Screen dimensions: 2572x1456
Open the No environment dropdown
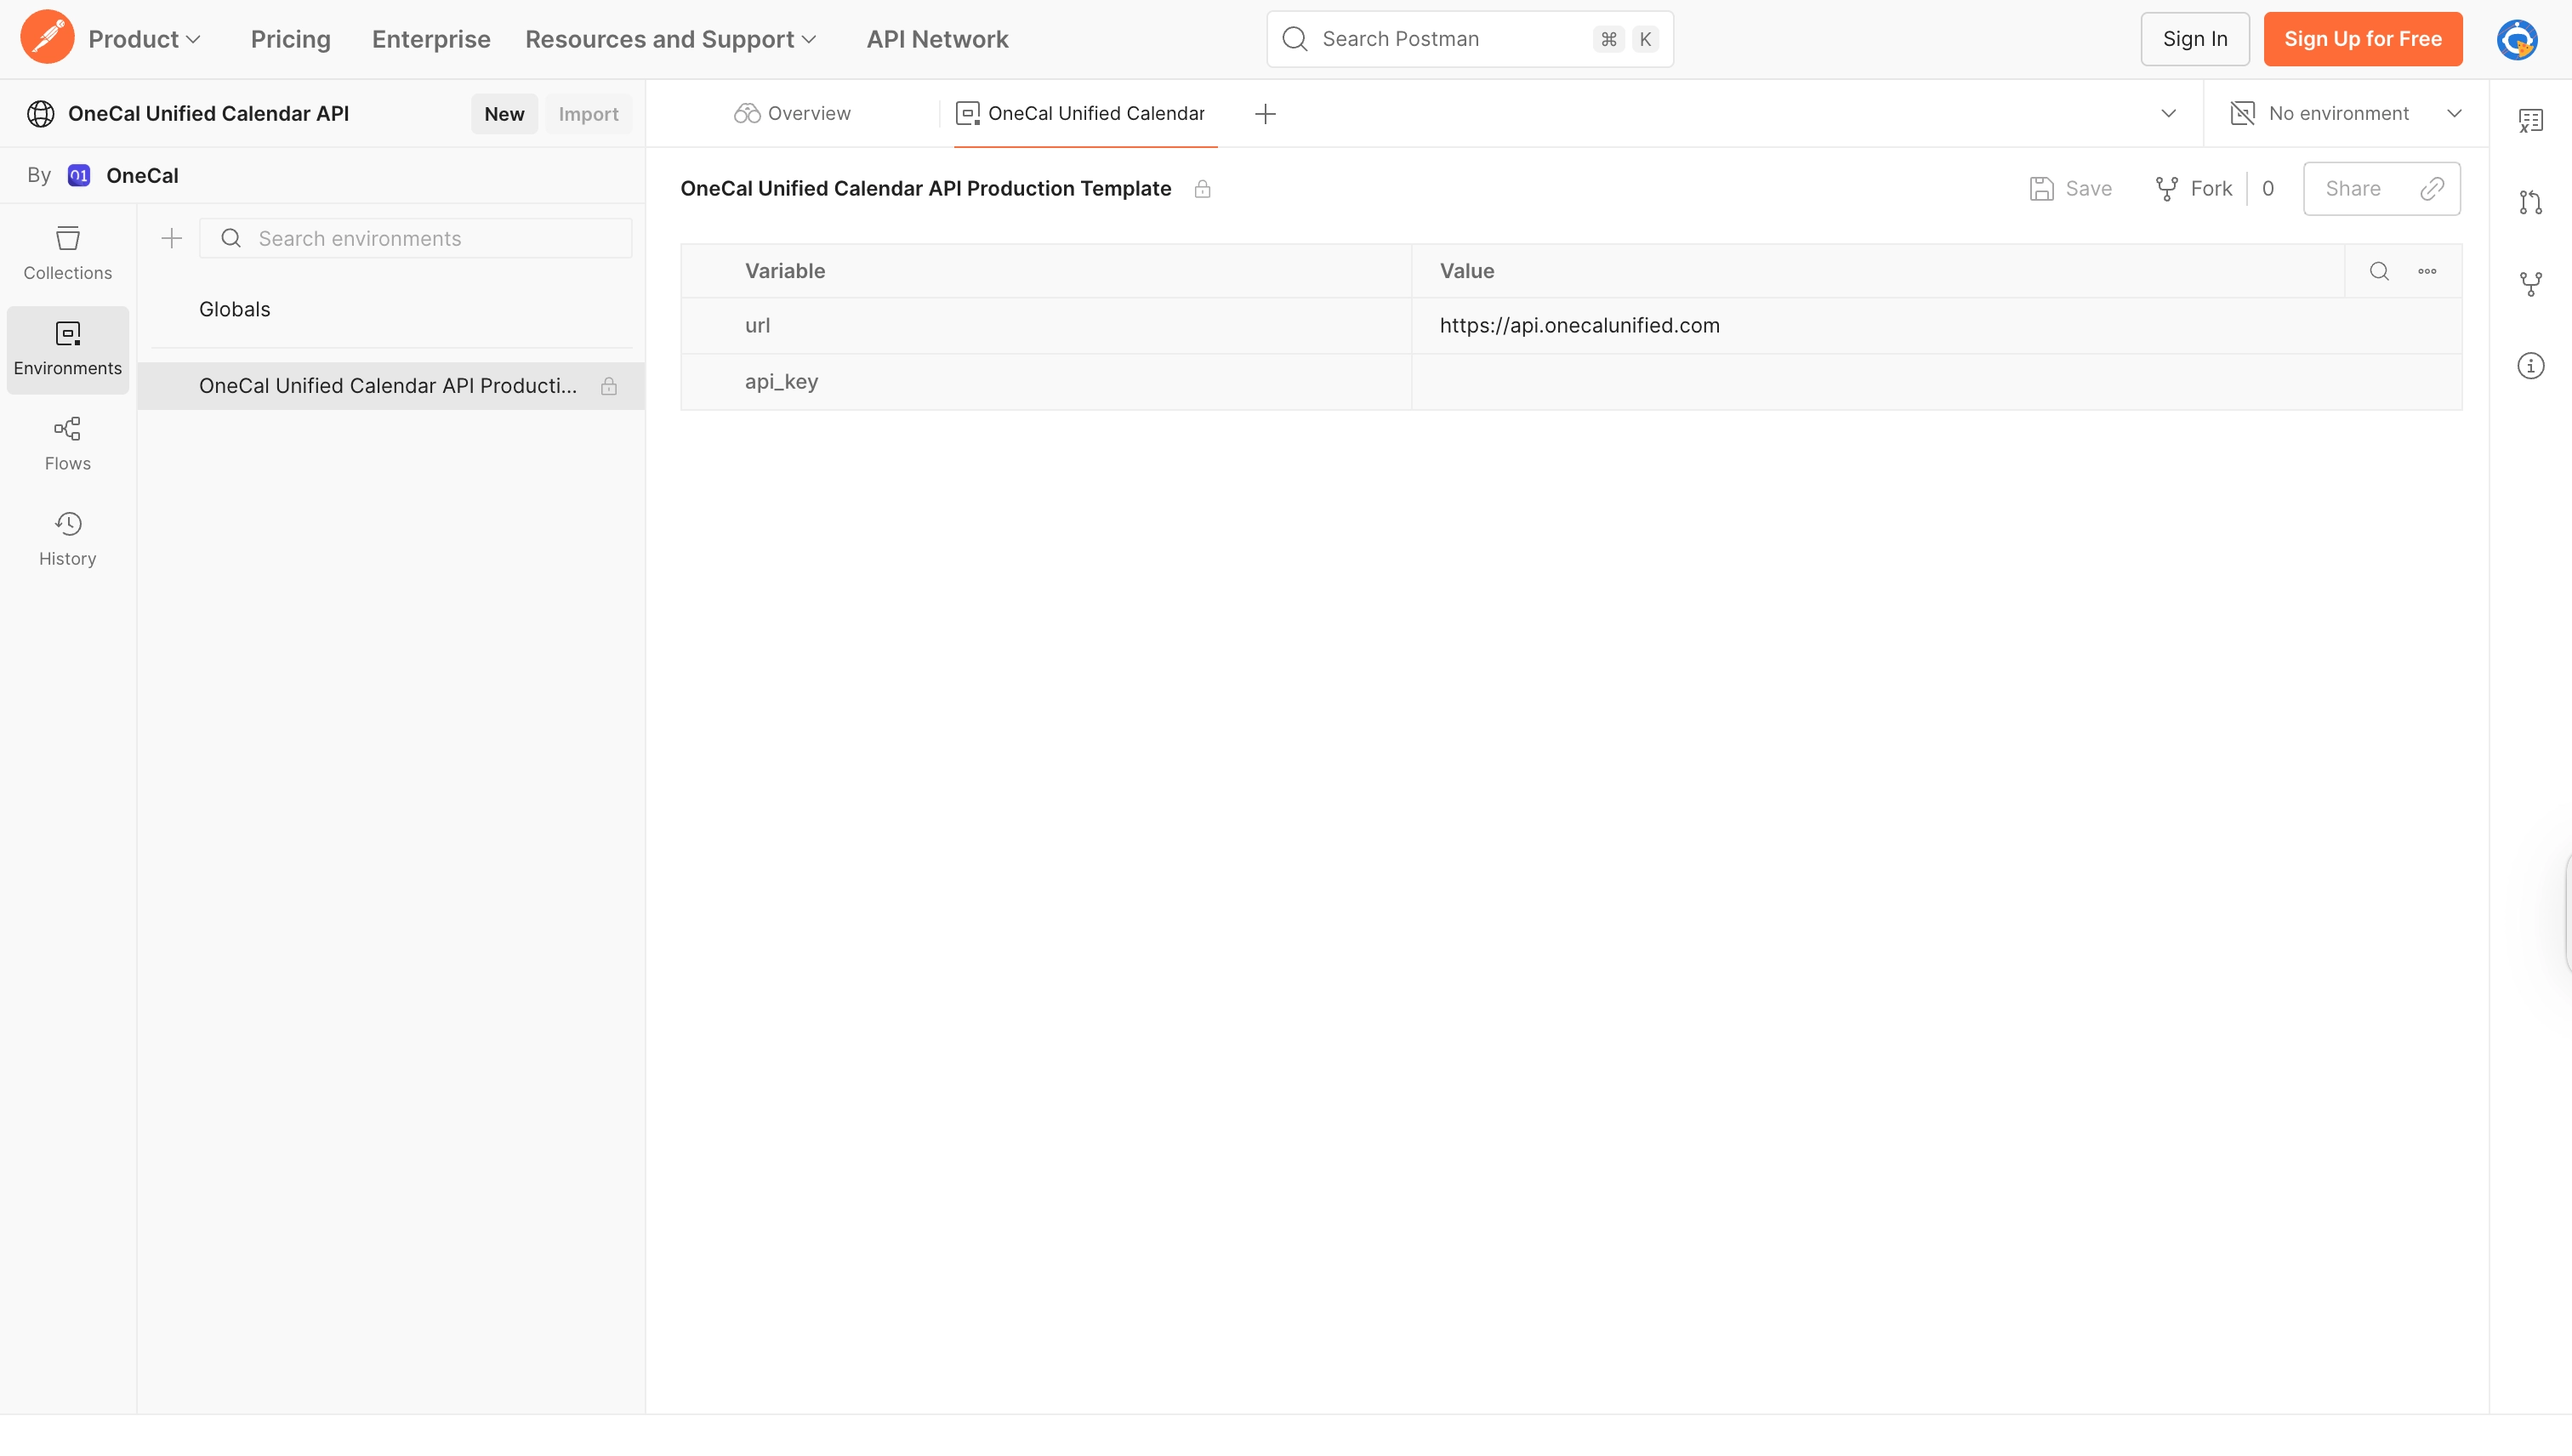click(x=2346, y=113)
